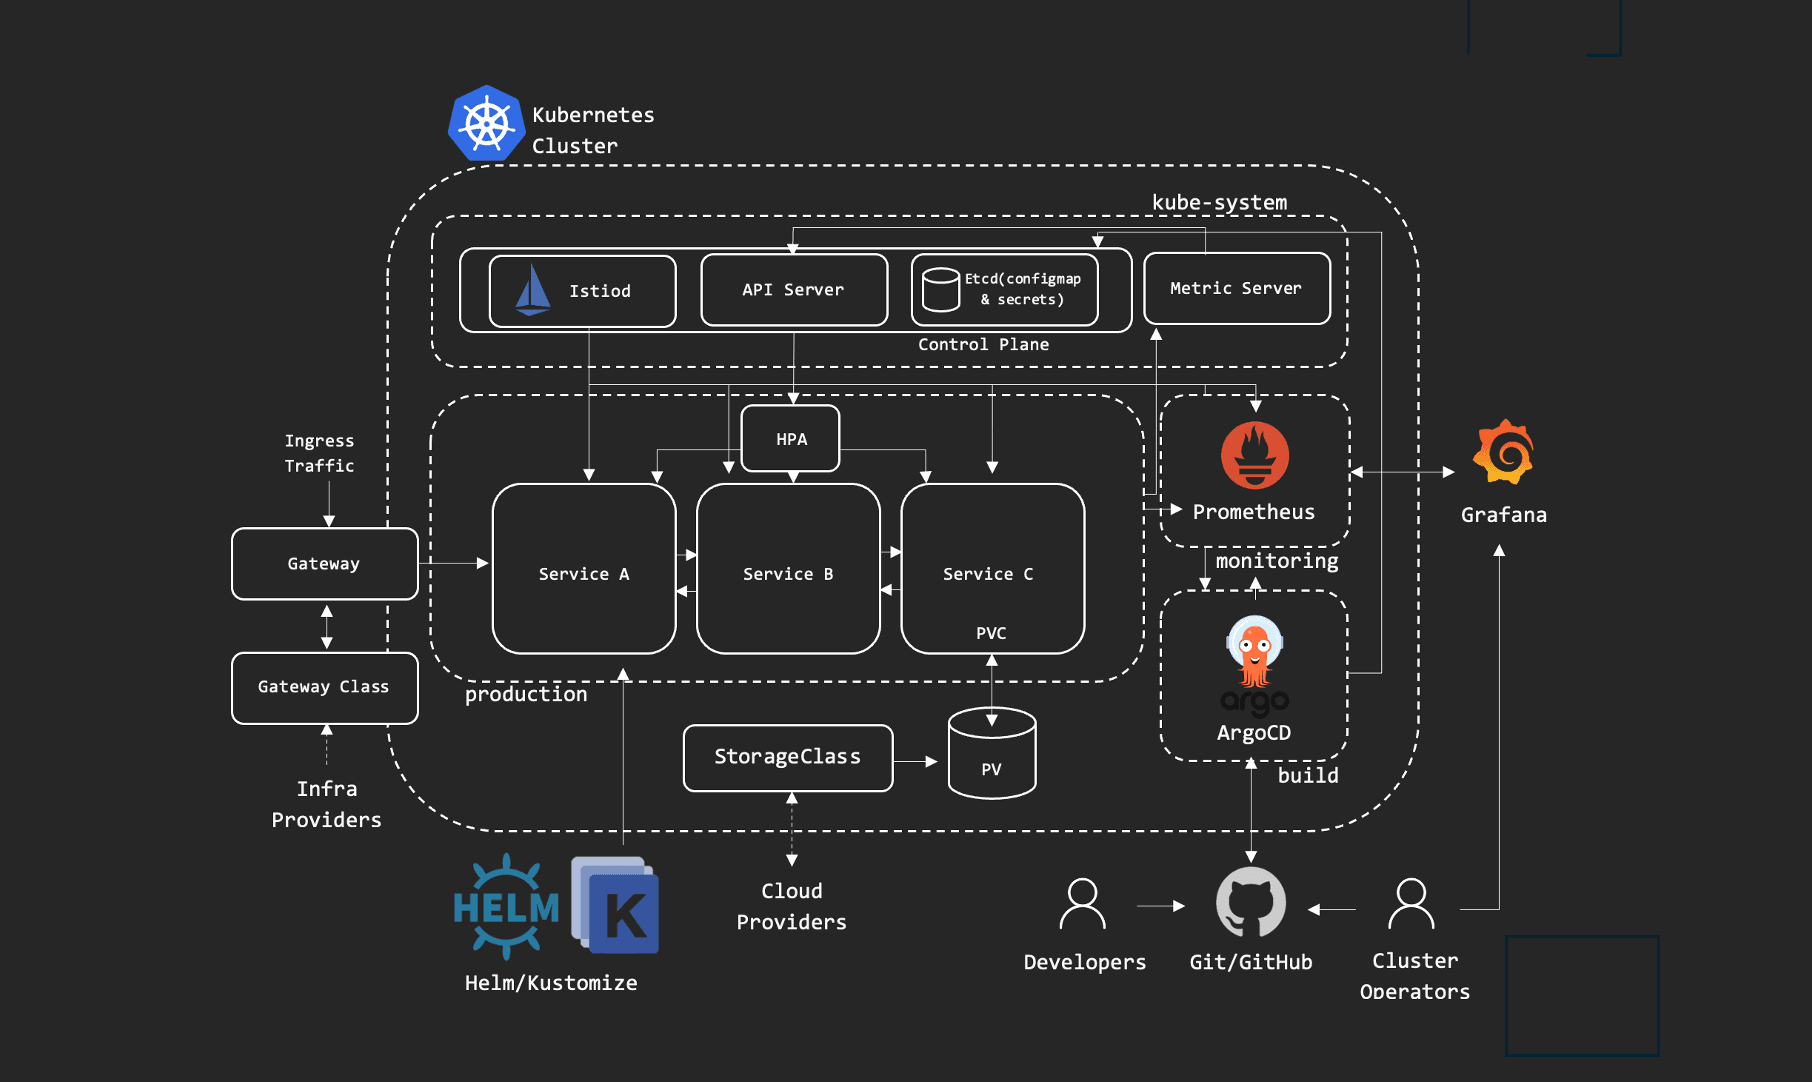Click the Cluster Operators person icon

point(1411,904)
